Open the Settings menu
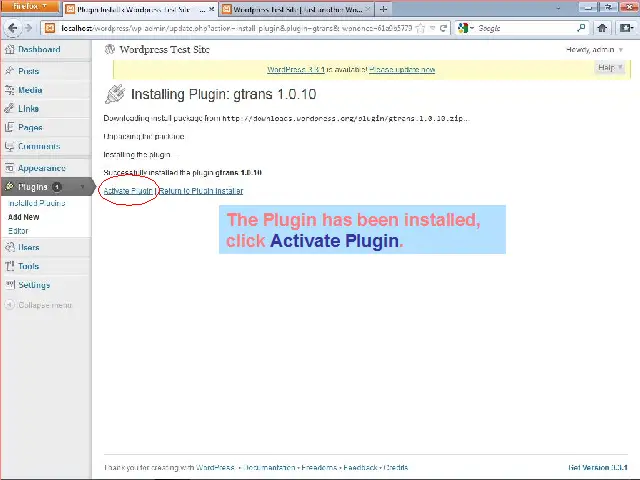The image size is (640, 480). [x=34, y=285]
